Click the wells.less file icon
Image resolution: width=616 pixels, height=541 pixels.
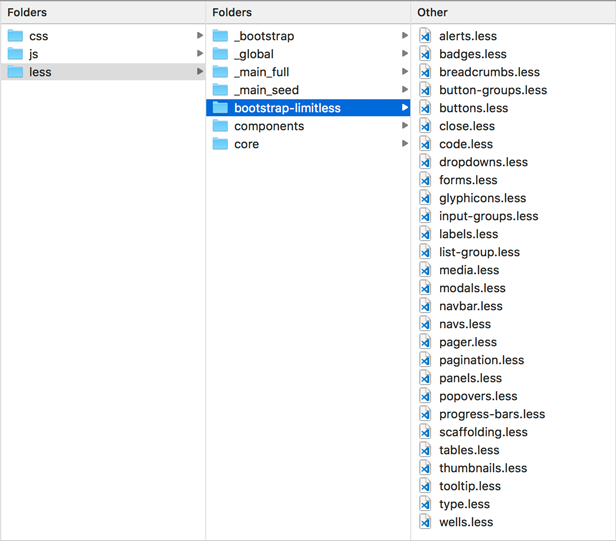425,522
